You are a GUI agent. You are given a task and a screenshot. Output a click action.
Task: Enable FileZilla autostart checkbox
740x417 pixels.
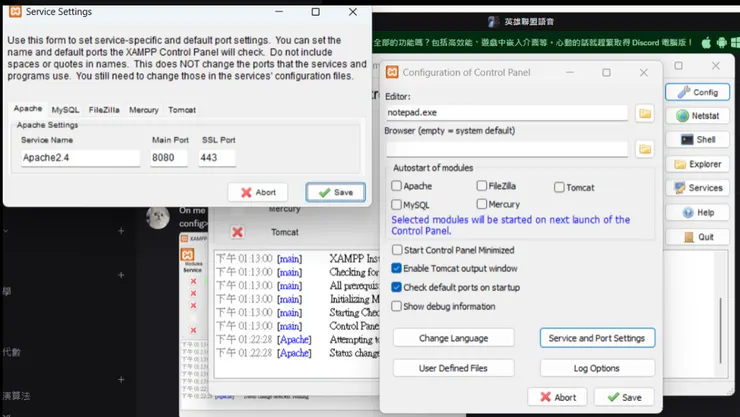pos(481,186)
